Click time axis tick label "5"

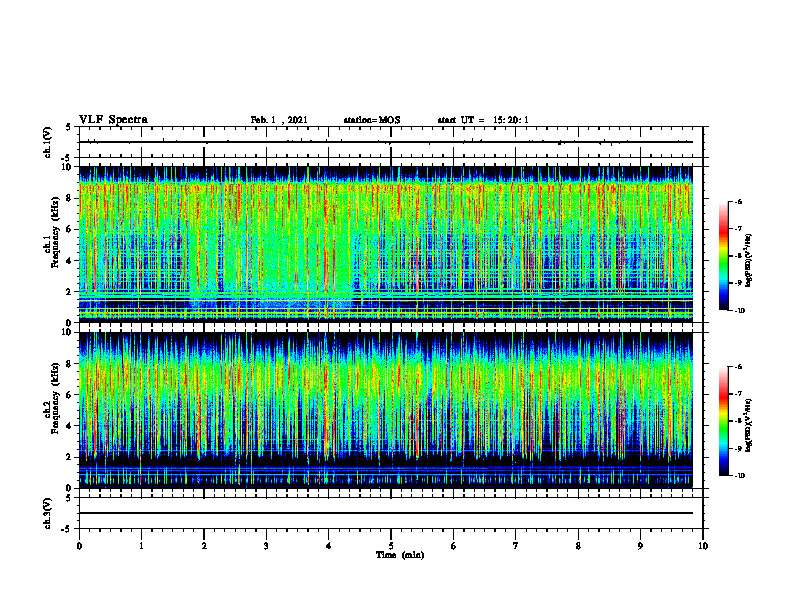(x=391, y=546)
